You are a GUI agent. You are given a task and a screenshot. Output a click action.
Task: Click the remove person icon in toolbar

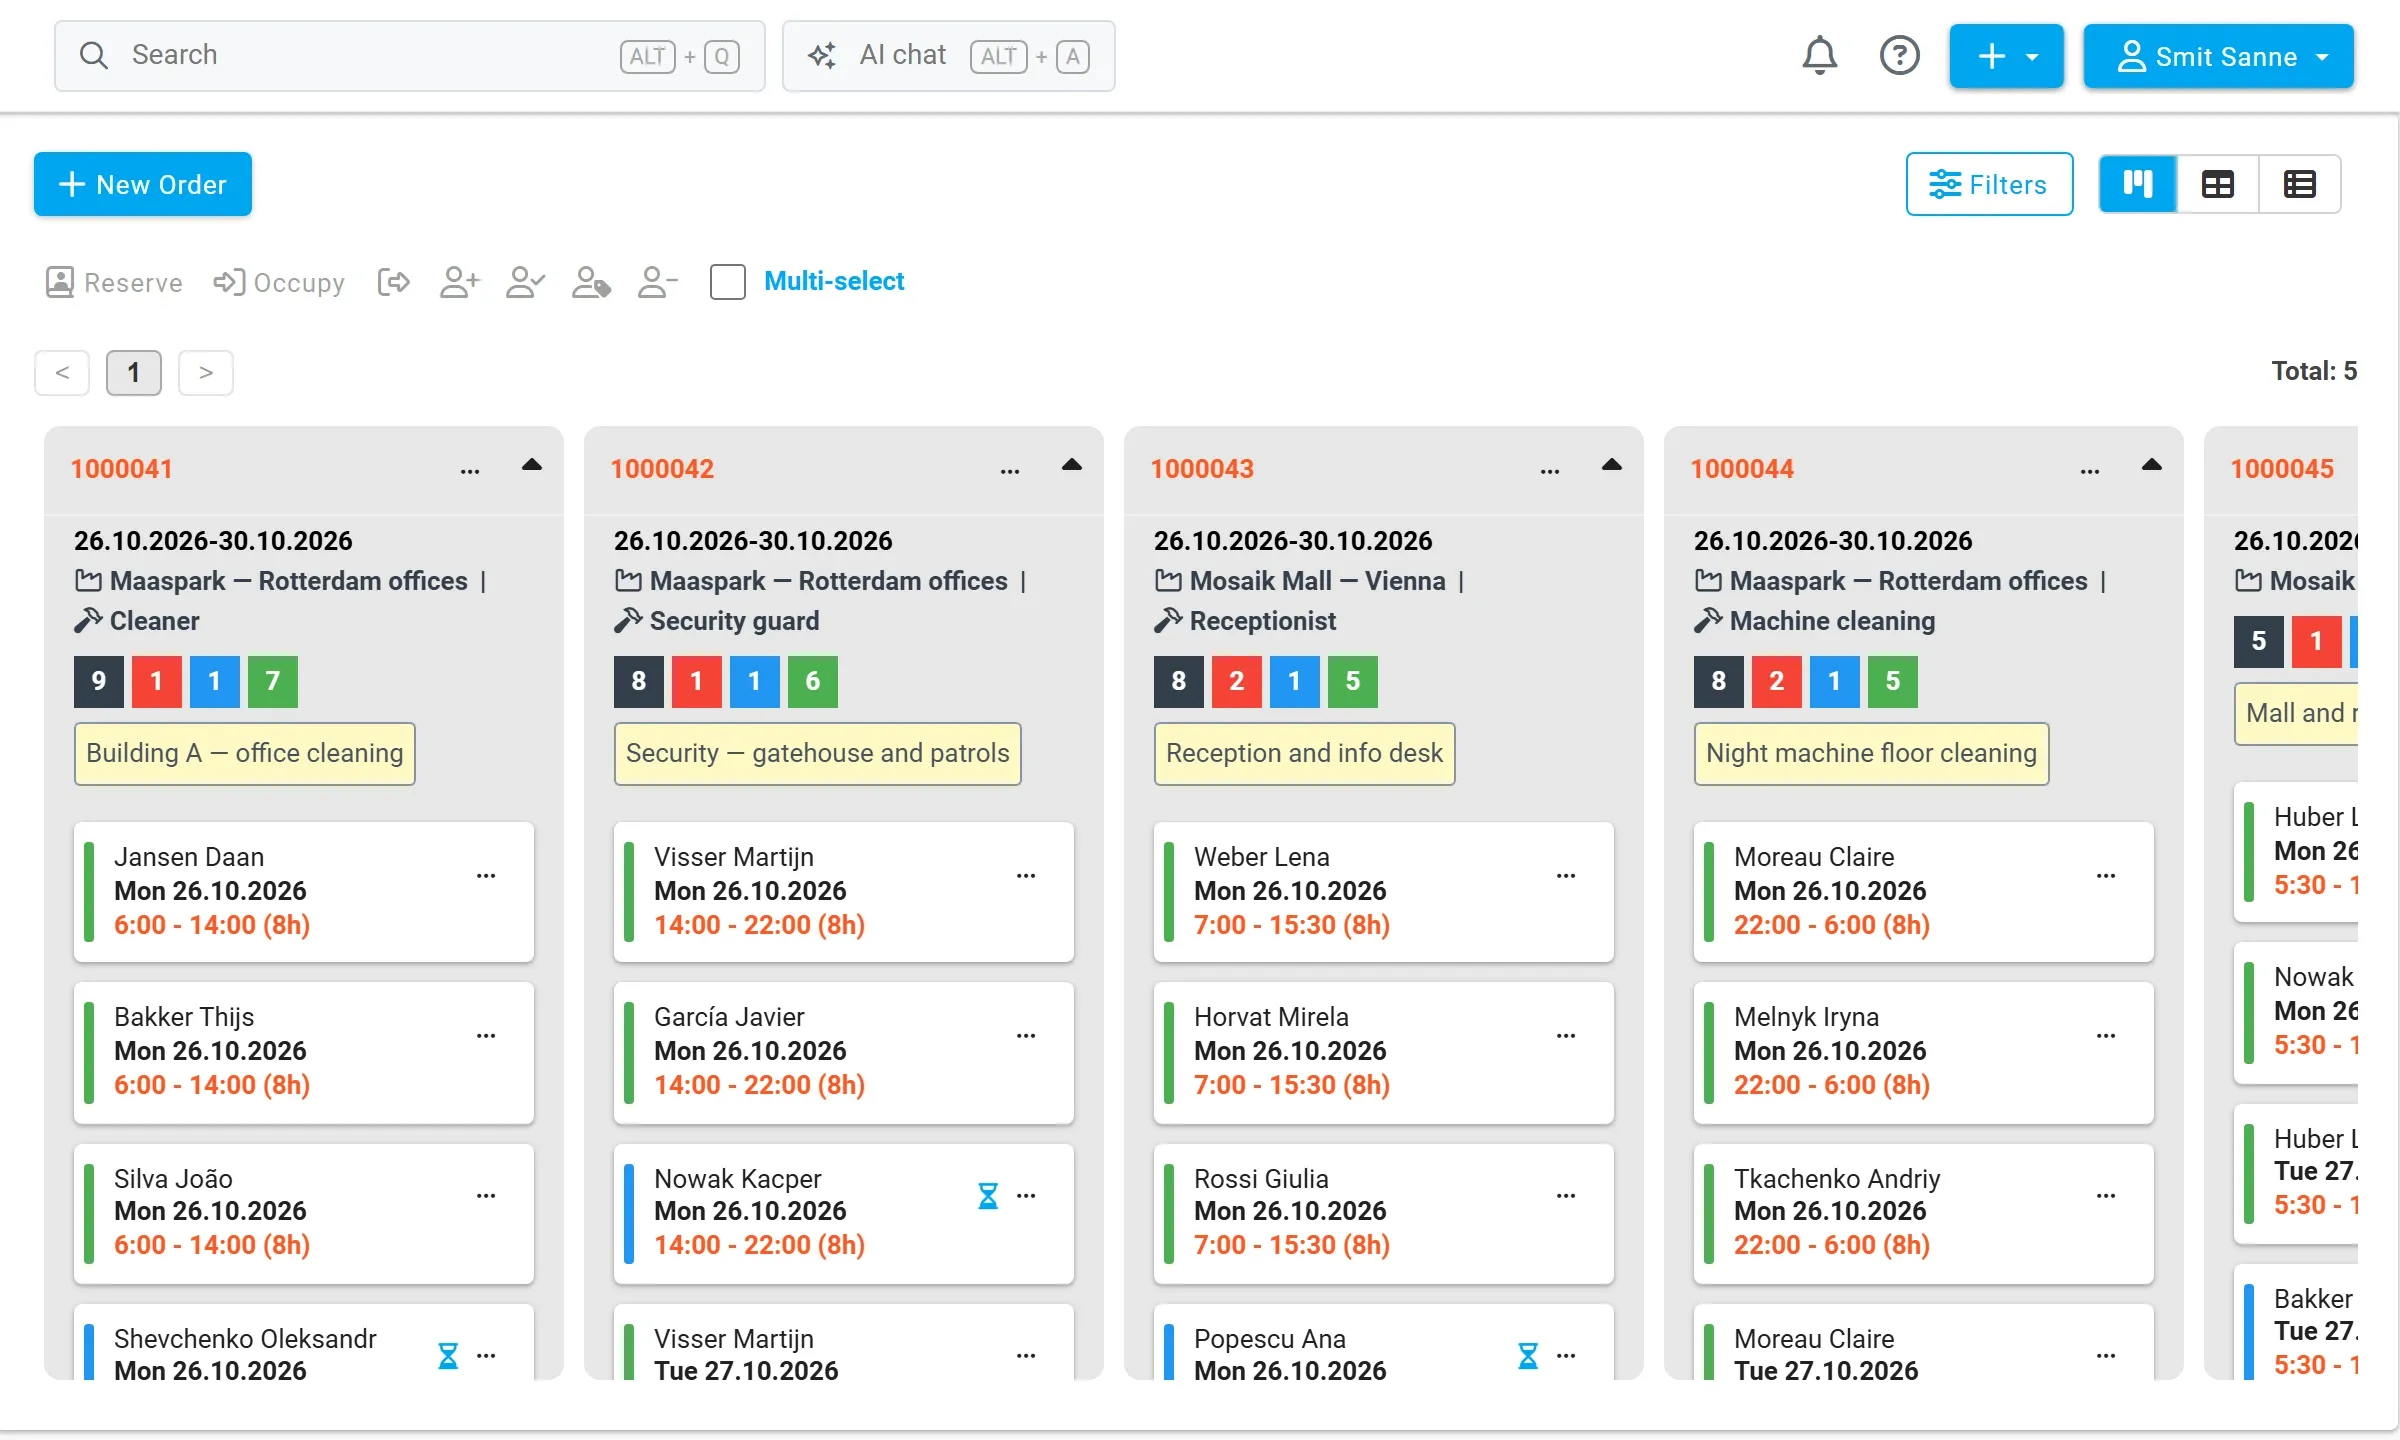tap(657, 282)
